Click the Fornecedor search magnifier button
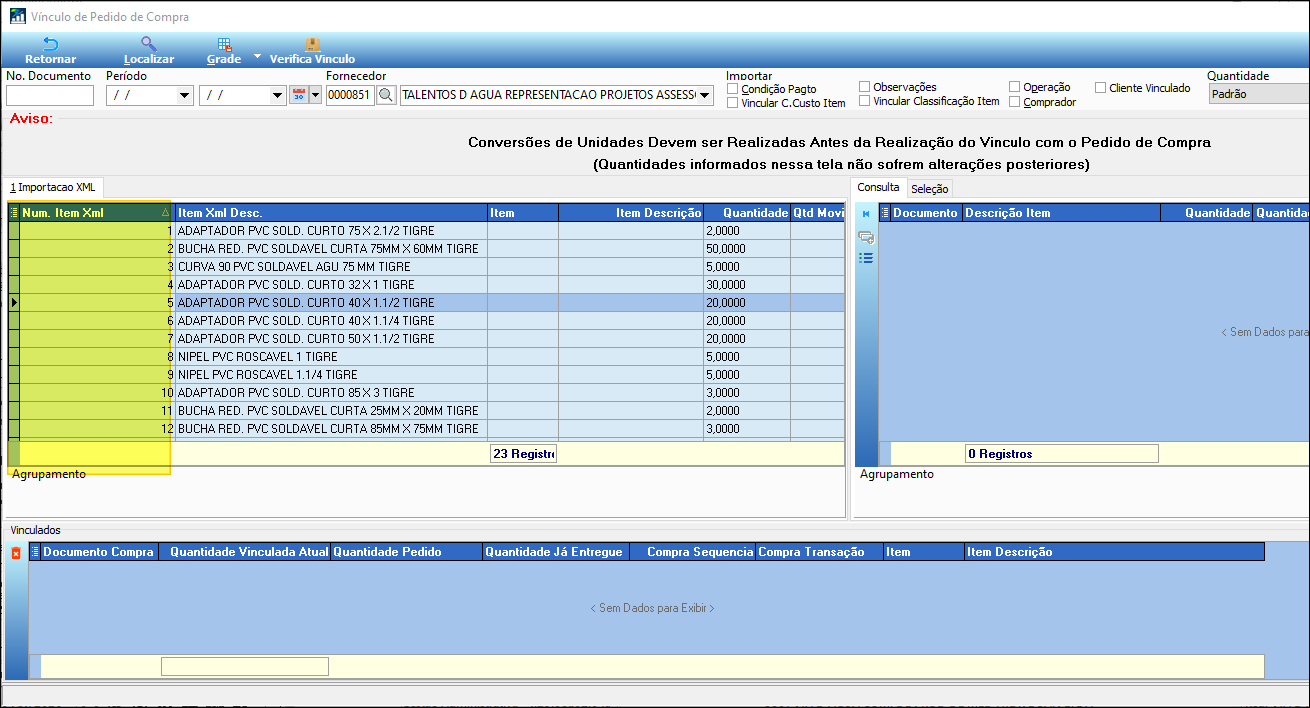 tap(386, 95)
